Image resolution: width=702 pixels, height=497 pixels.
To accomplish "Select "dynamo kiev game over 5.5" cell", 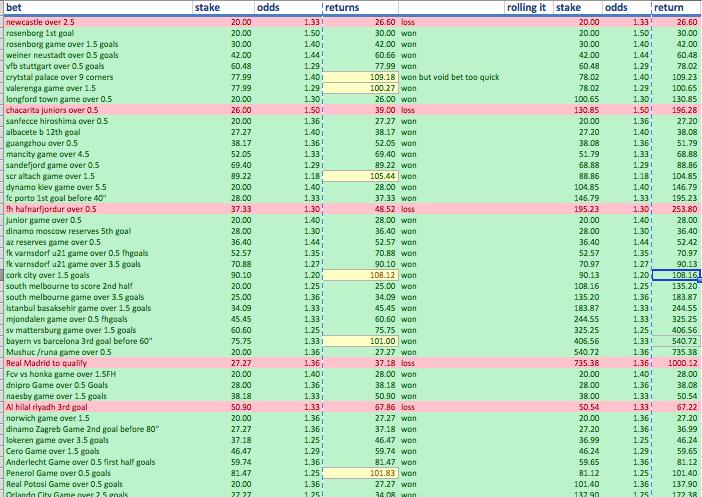I will [98, 187].
